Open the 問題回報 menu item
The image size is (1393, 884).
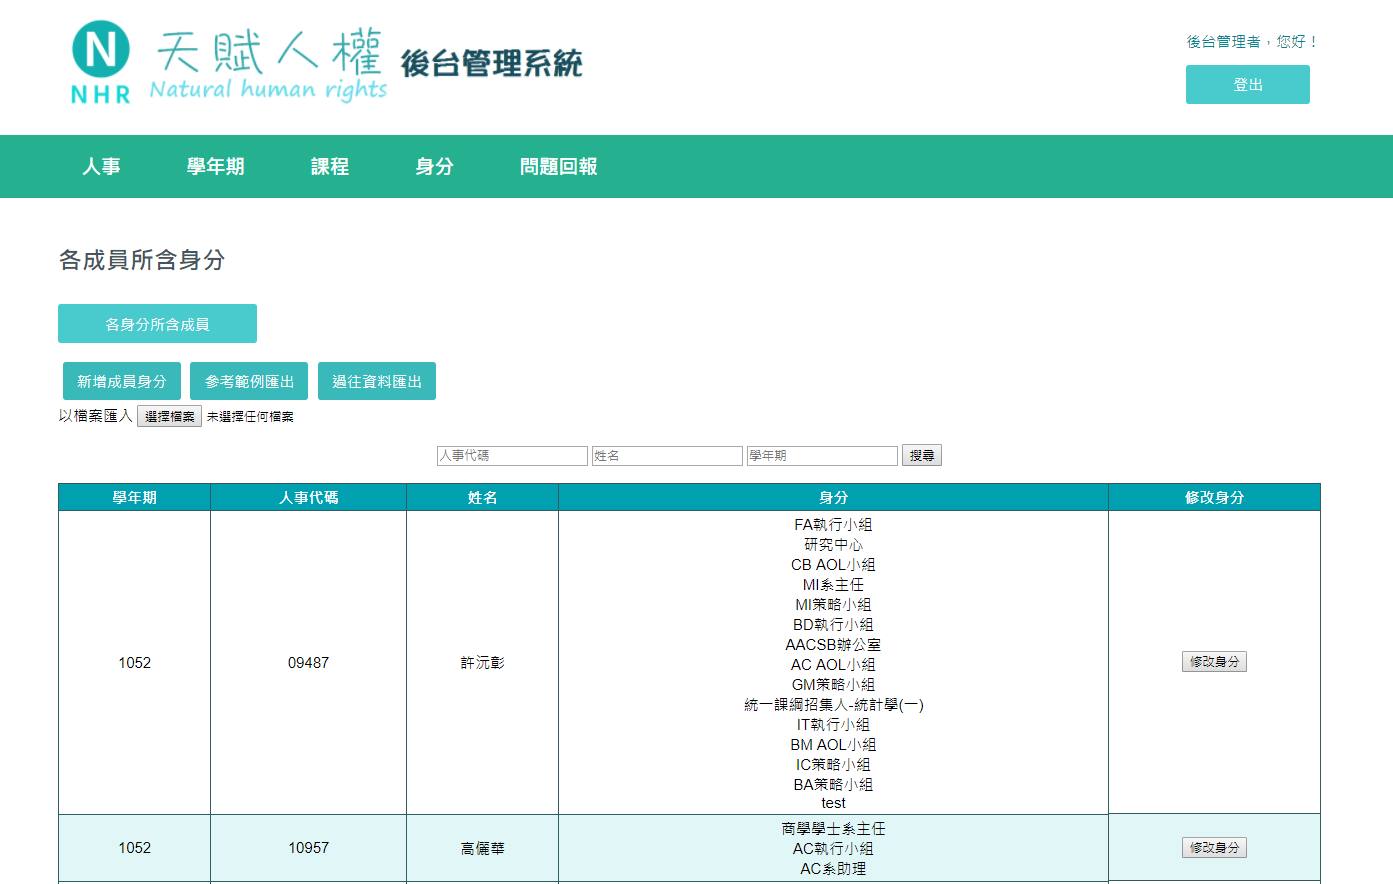pyautogui.click(x=558, y=167)
